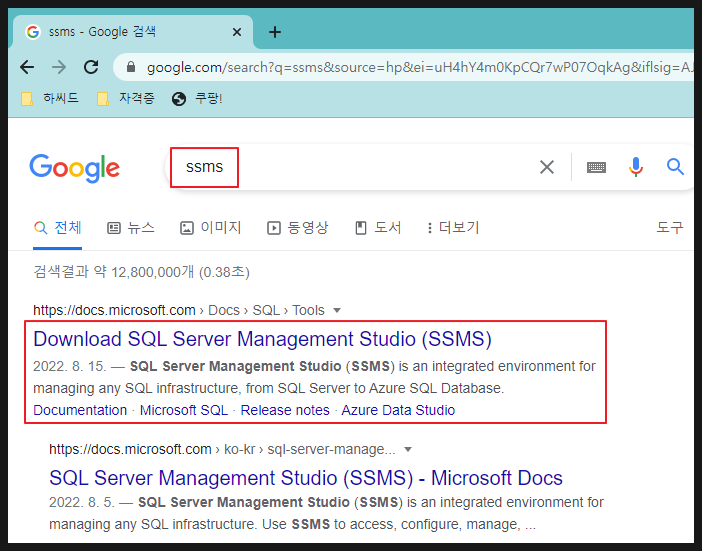Click the Google logo
The width and height of the screenshot is (702, 551).
(x=75, y=168)
